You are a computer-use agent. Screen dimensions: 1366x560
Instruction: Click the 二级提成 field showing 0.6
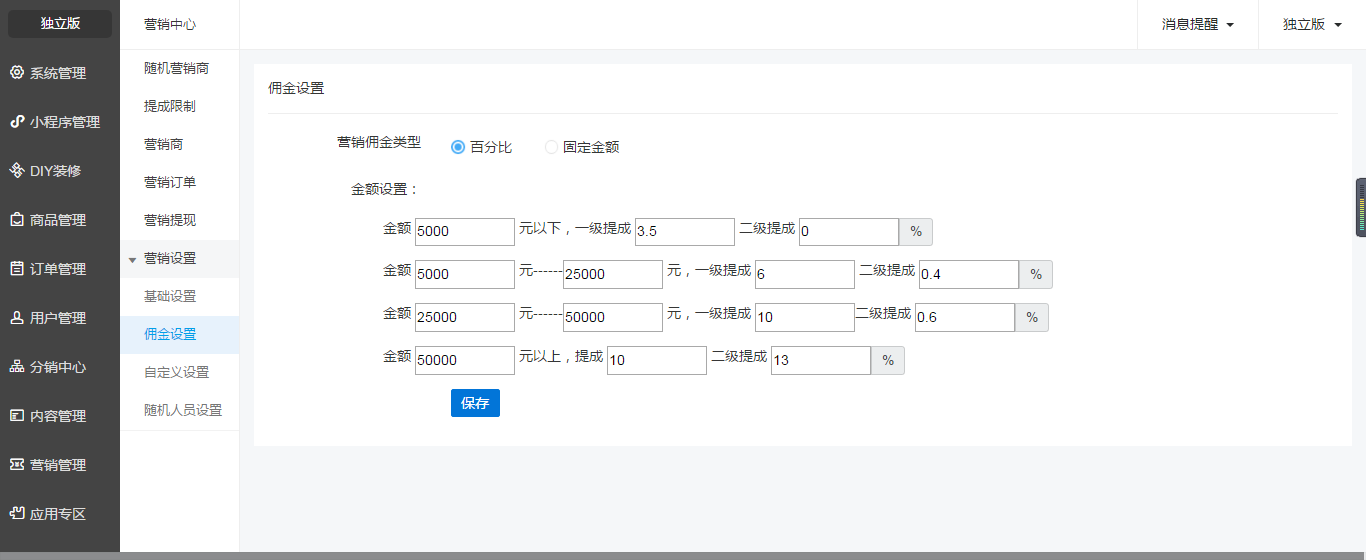click(965, 317)
